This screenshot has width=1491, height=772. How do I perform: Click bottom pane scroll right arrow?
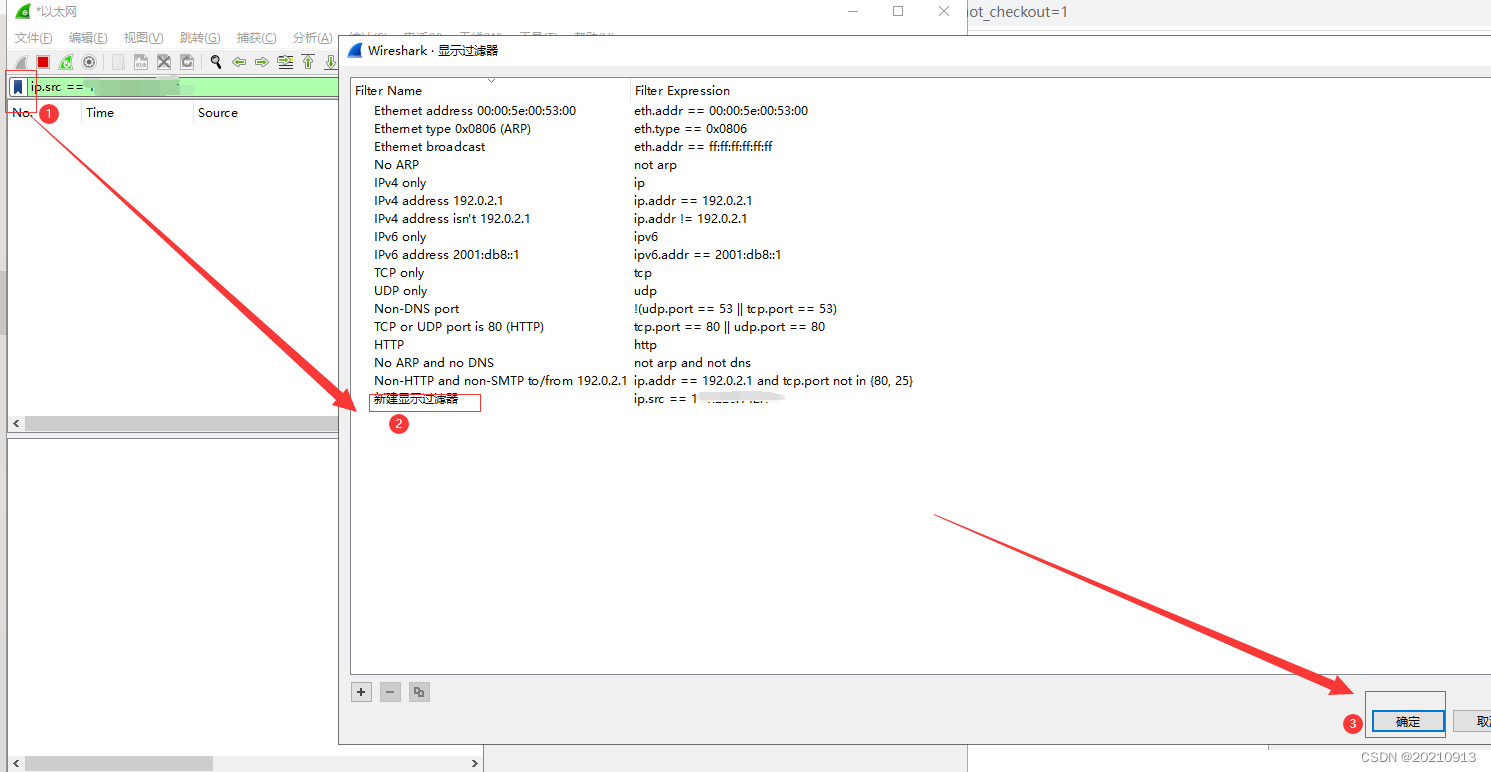[475, 763]
